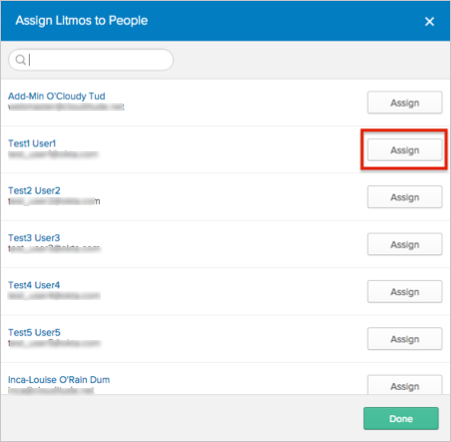This screenshot has height=442, width=451.
Task: Assign Litmos to Test5 User5
Action: pos(405,339)
